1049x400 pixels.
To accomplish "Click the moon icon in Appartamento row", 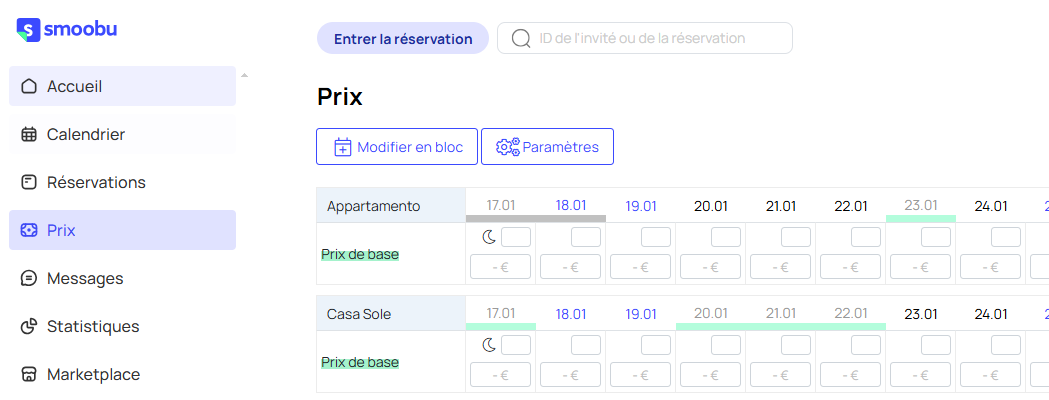I will 489,237.
